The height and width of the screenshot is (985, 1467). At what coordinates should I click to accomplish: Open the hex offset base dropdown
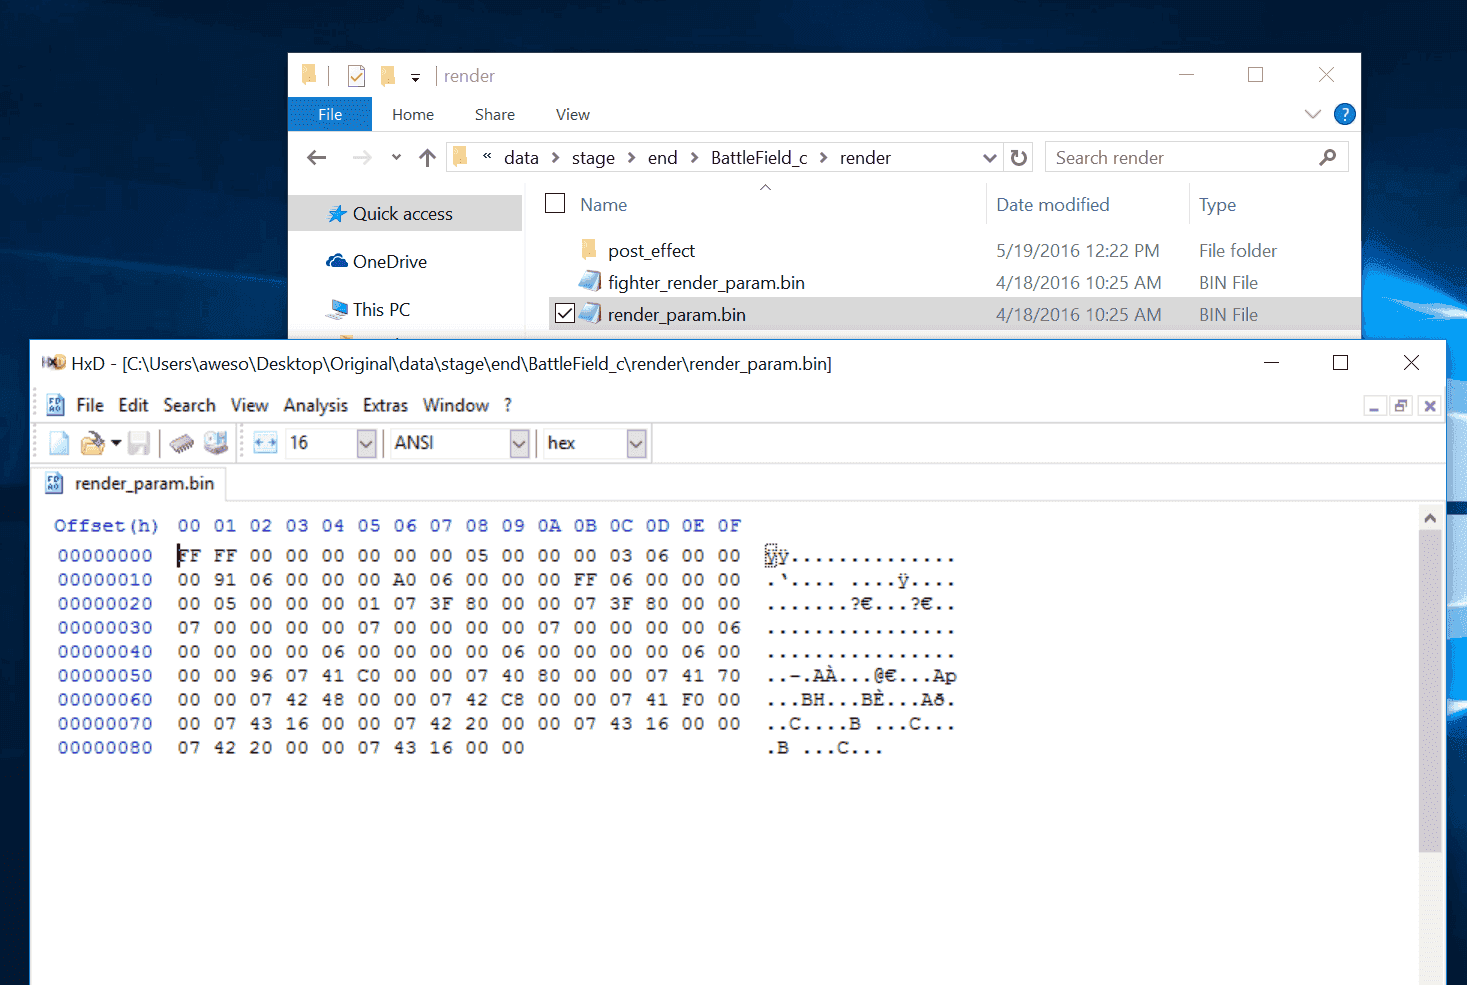point(636,443)
